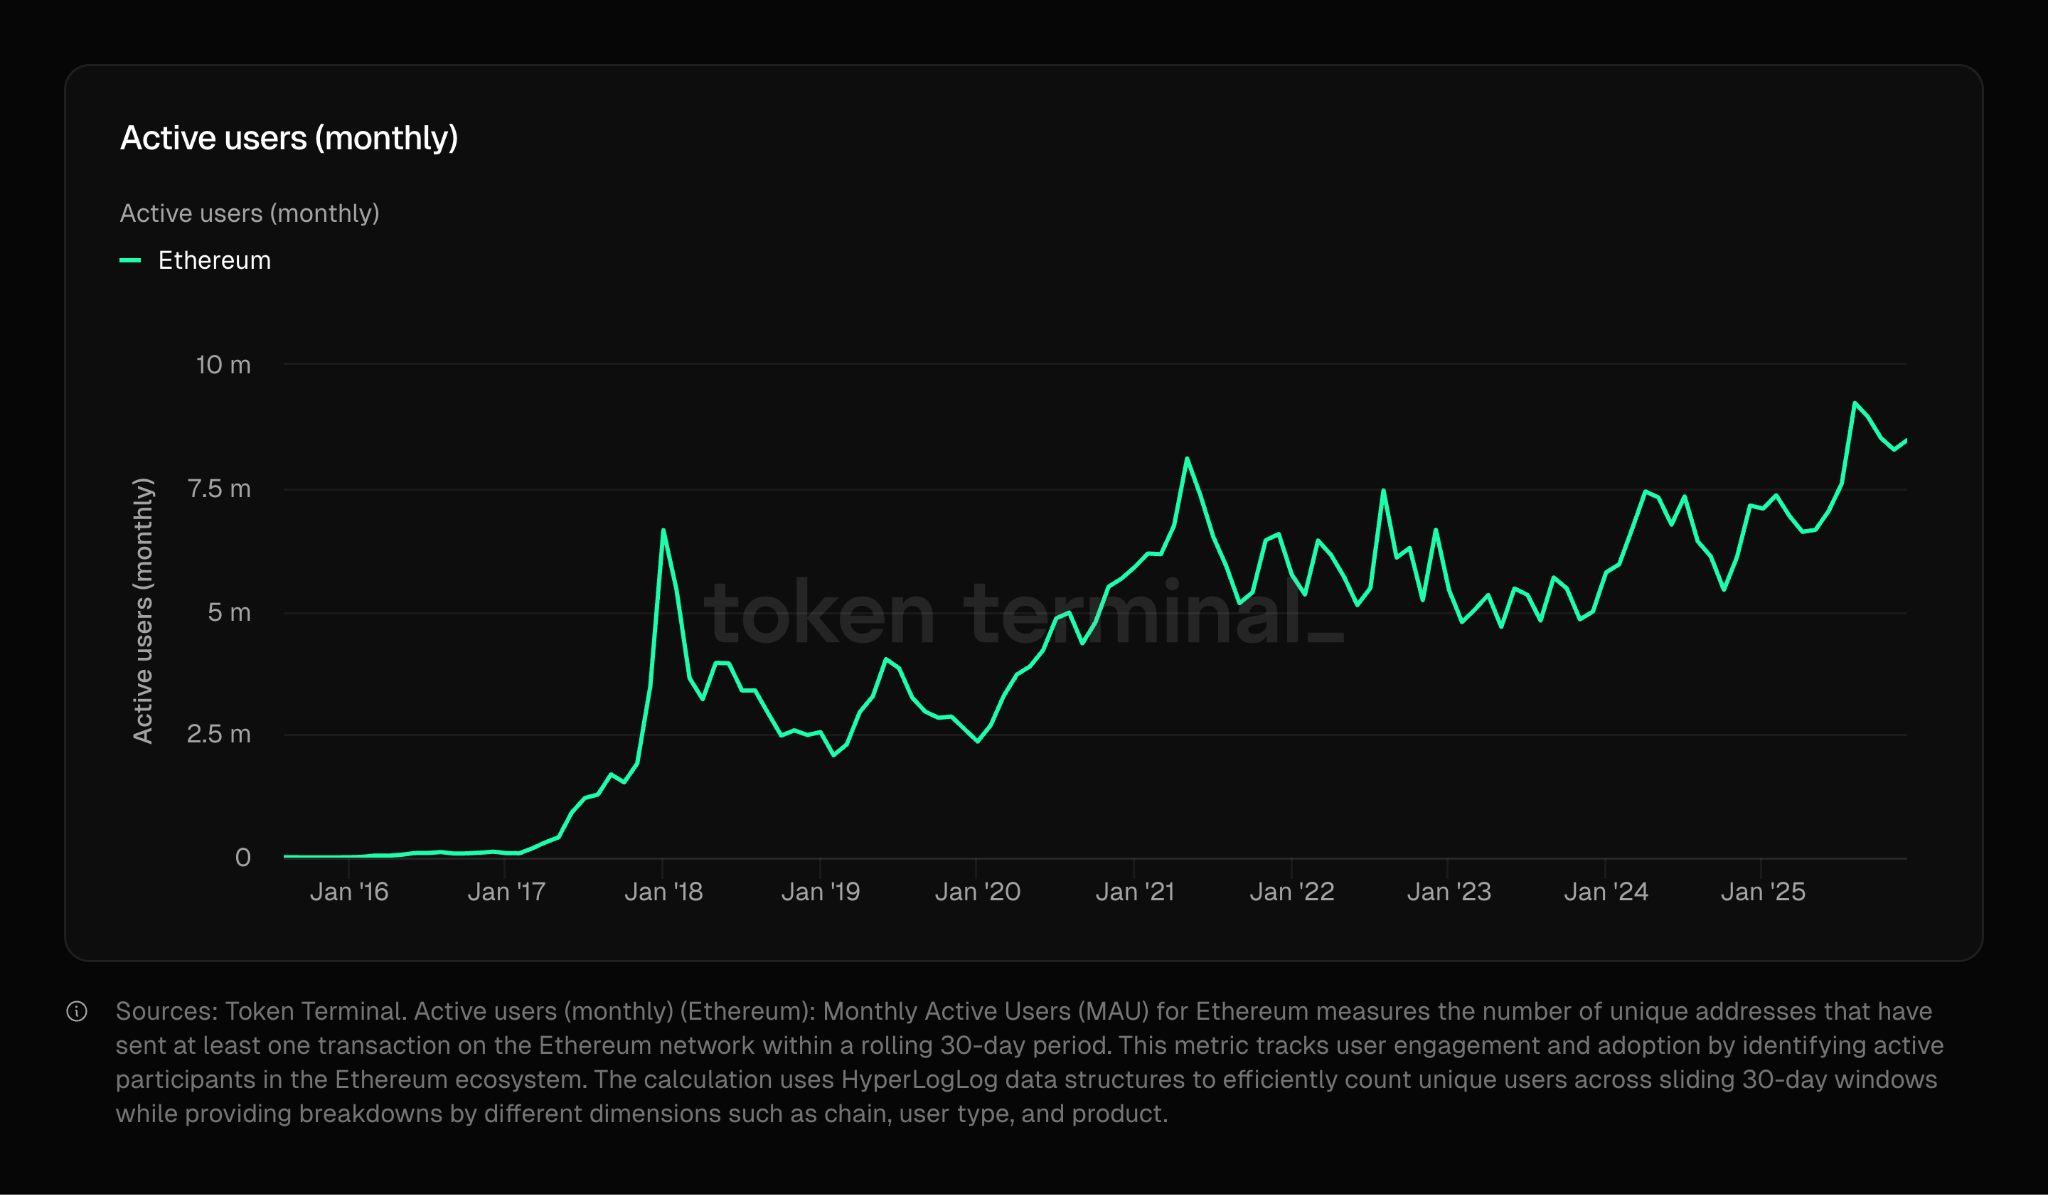This screenshot has height=1195, width=2048.
Task: Click the Jan '24 x-axis label
Action: pos(1605,891)
